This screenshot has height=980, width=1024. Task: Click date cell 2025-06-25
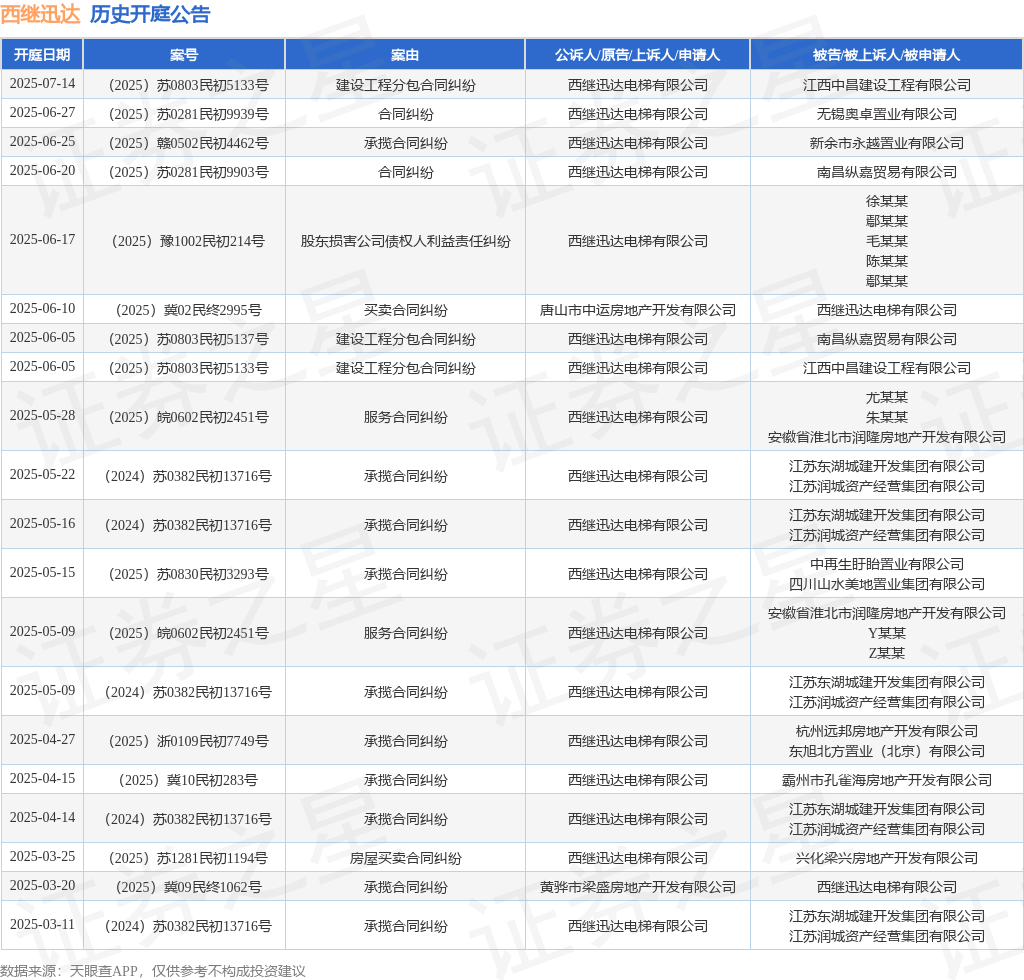[42, 142]
